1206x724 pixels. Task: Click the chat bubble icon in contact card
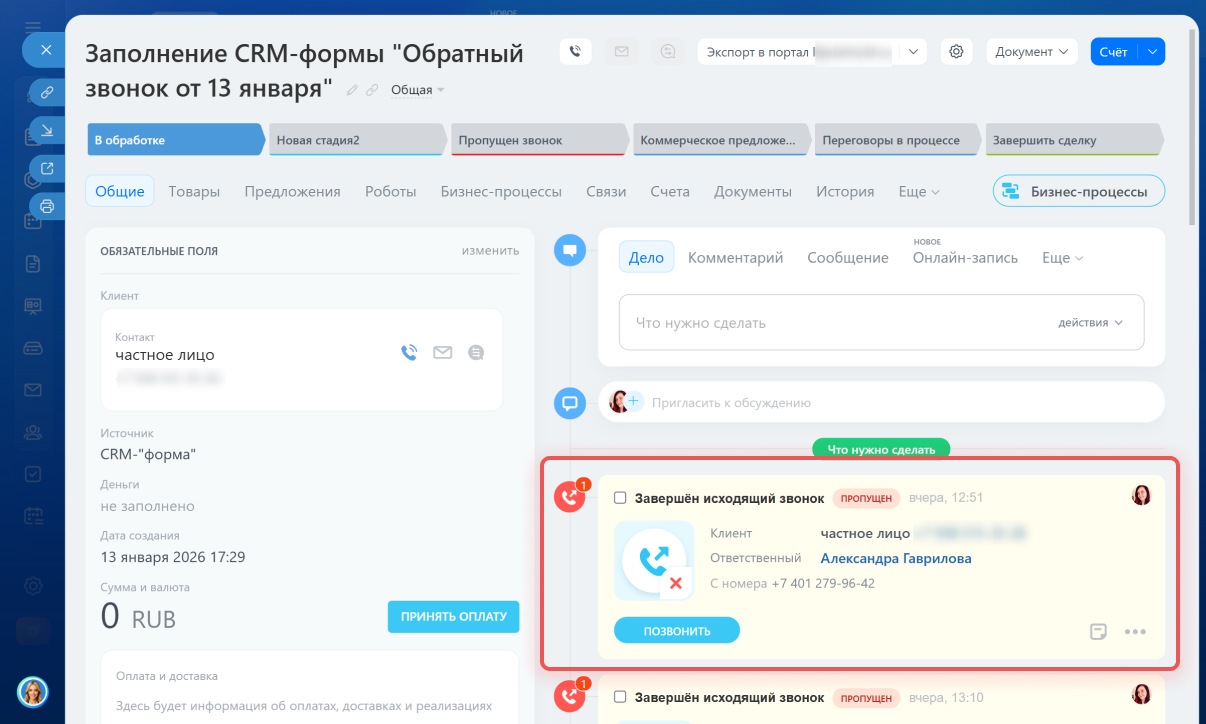tap(476, 352)
